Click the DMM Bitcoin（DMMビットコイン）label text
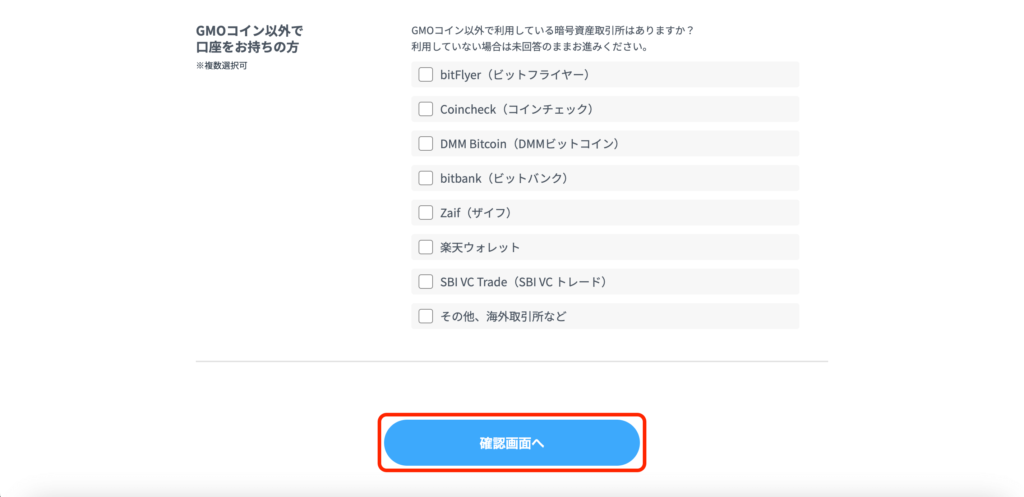1024x497 pixels. tap(530, 144)
